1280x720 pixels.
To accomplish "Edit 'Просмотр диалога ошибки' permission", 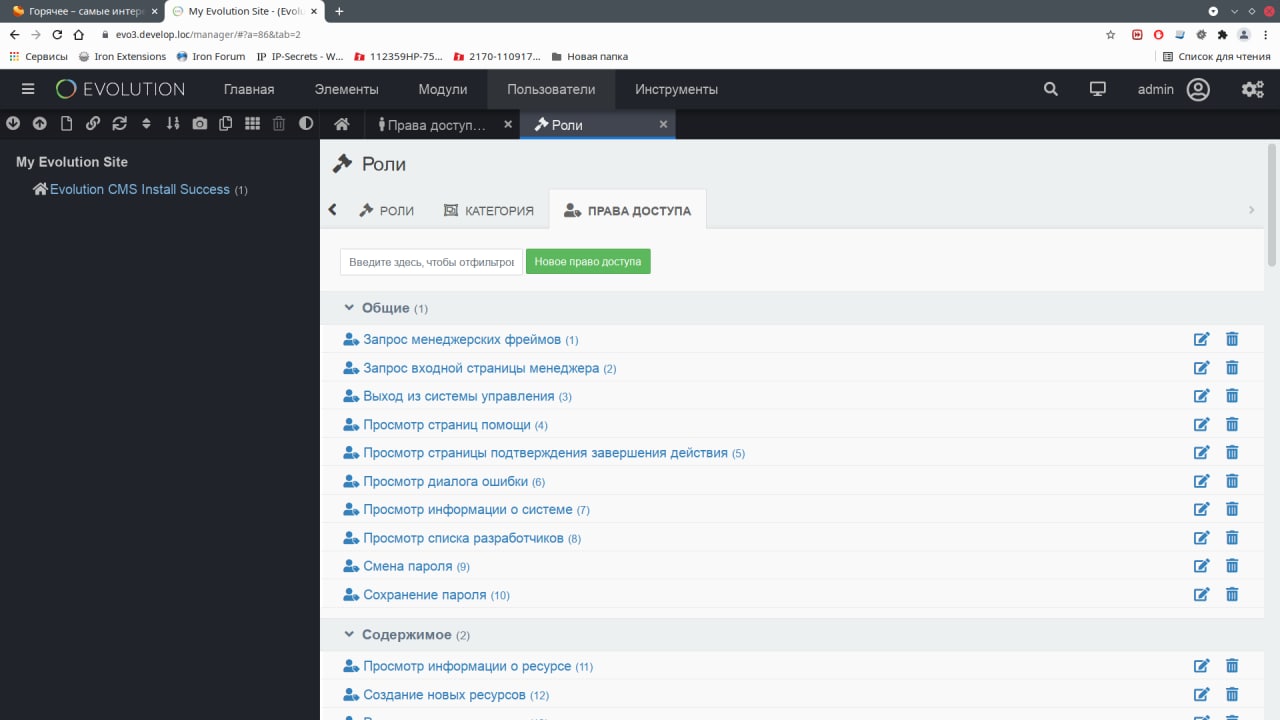I will coord(1202,481).
